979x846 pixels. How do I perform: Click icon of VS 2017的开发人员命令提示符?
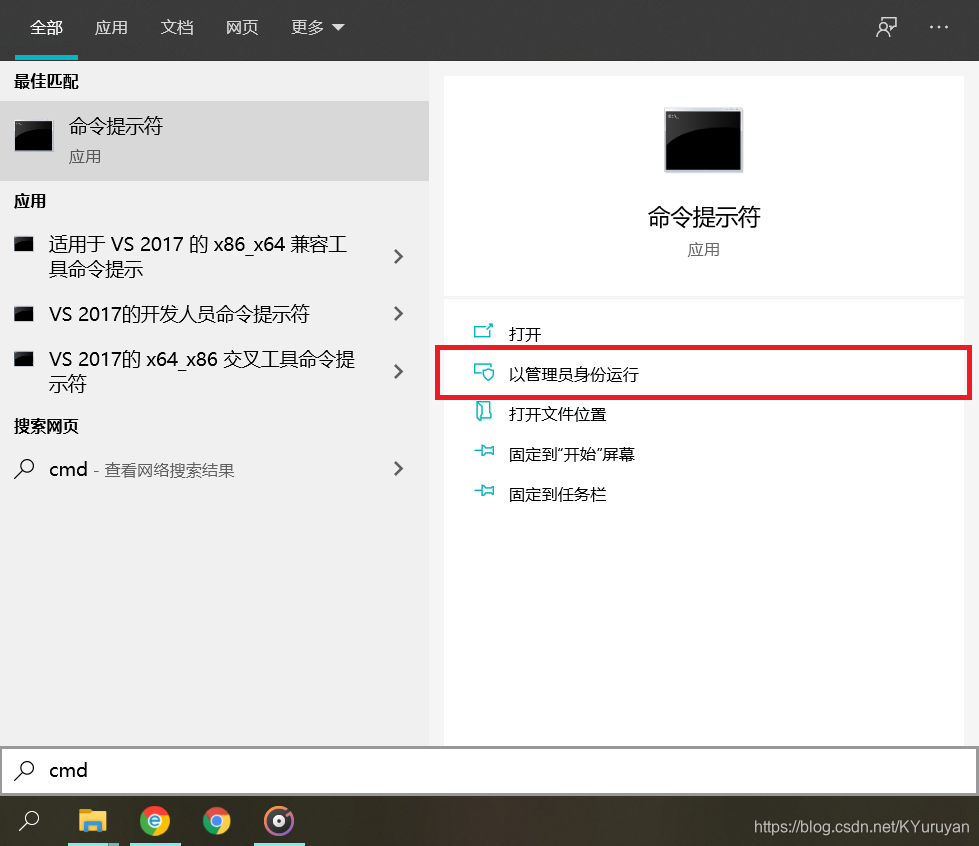24,313
